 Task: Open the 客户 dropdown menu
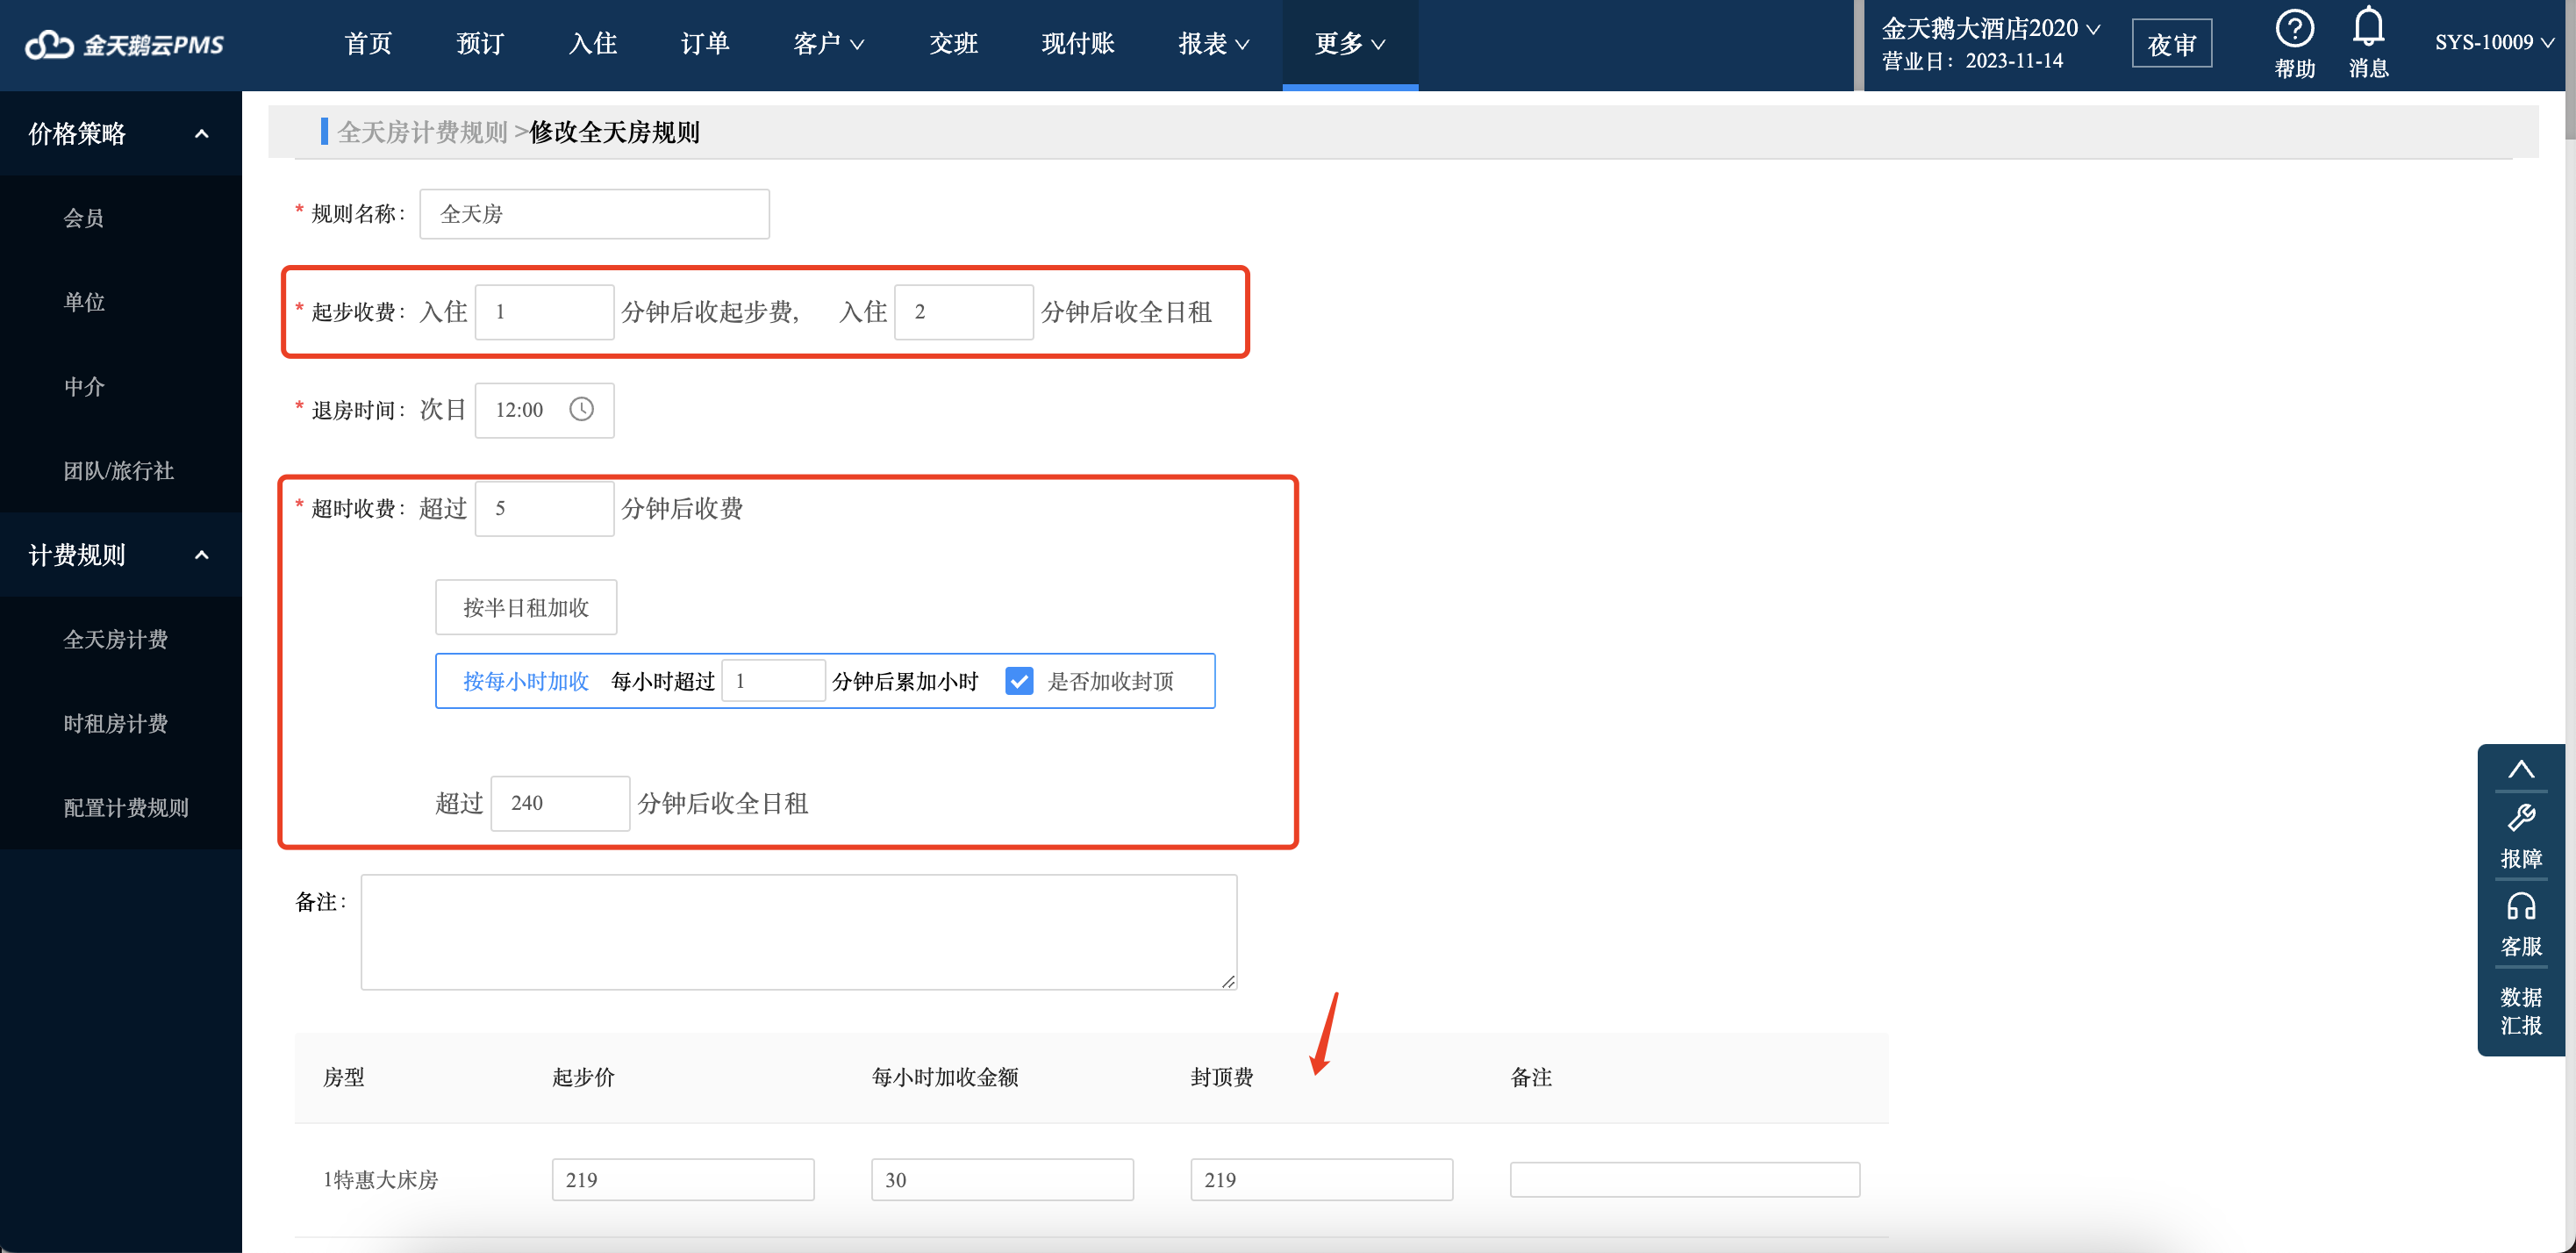pos(828,44)
